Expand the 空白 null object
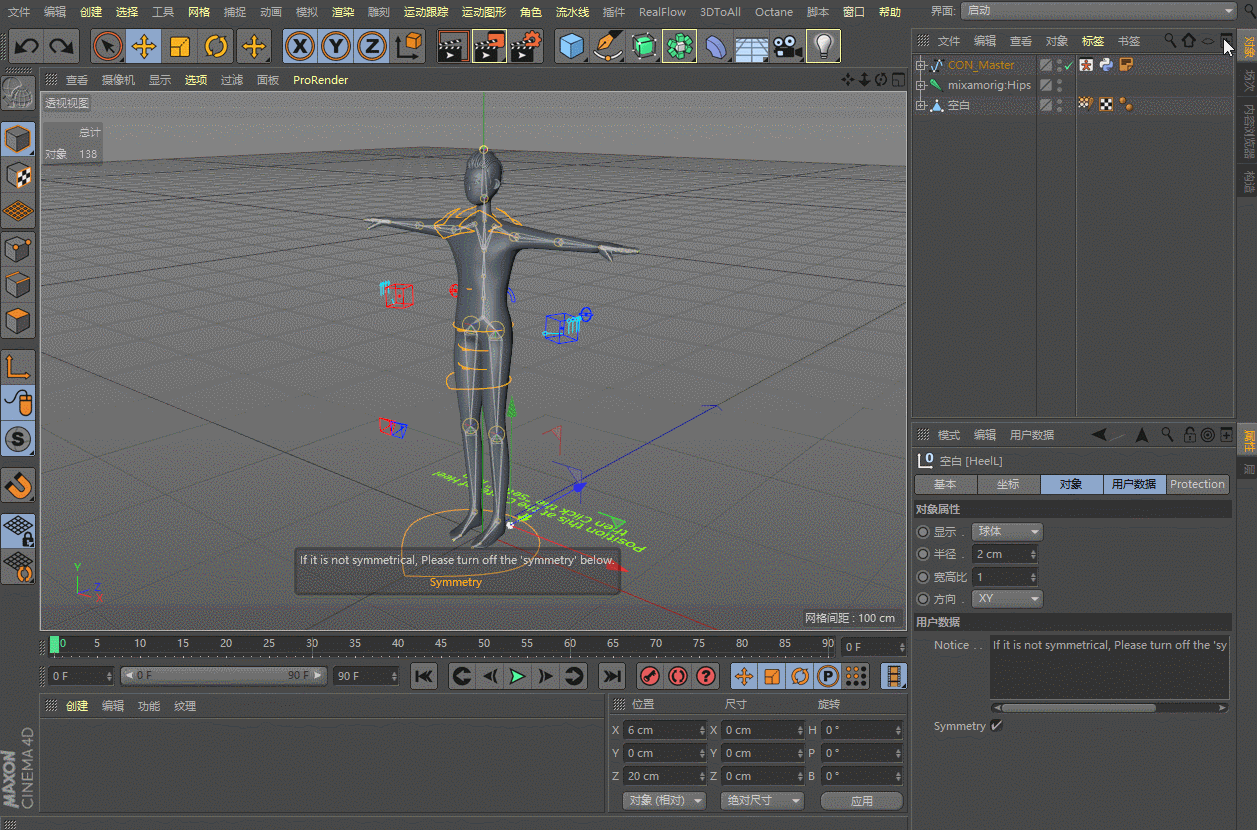 coord(921,105)
